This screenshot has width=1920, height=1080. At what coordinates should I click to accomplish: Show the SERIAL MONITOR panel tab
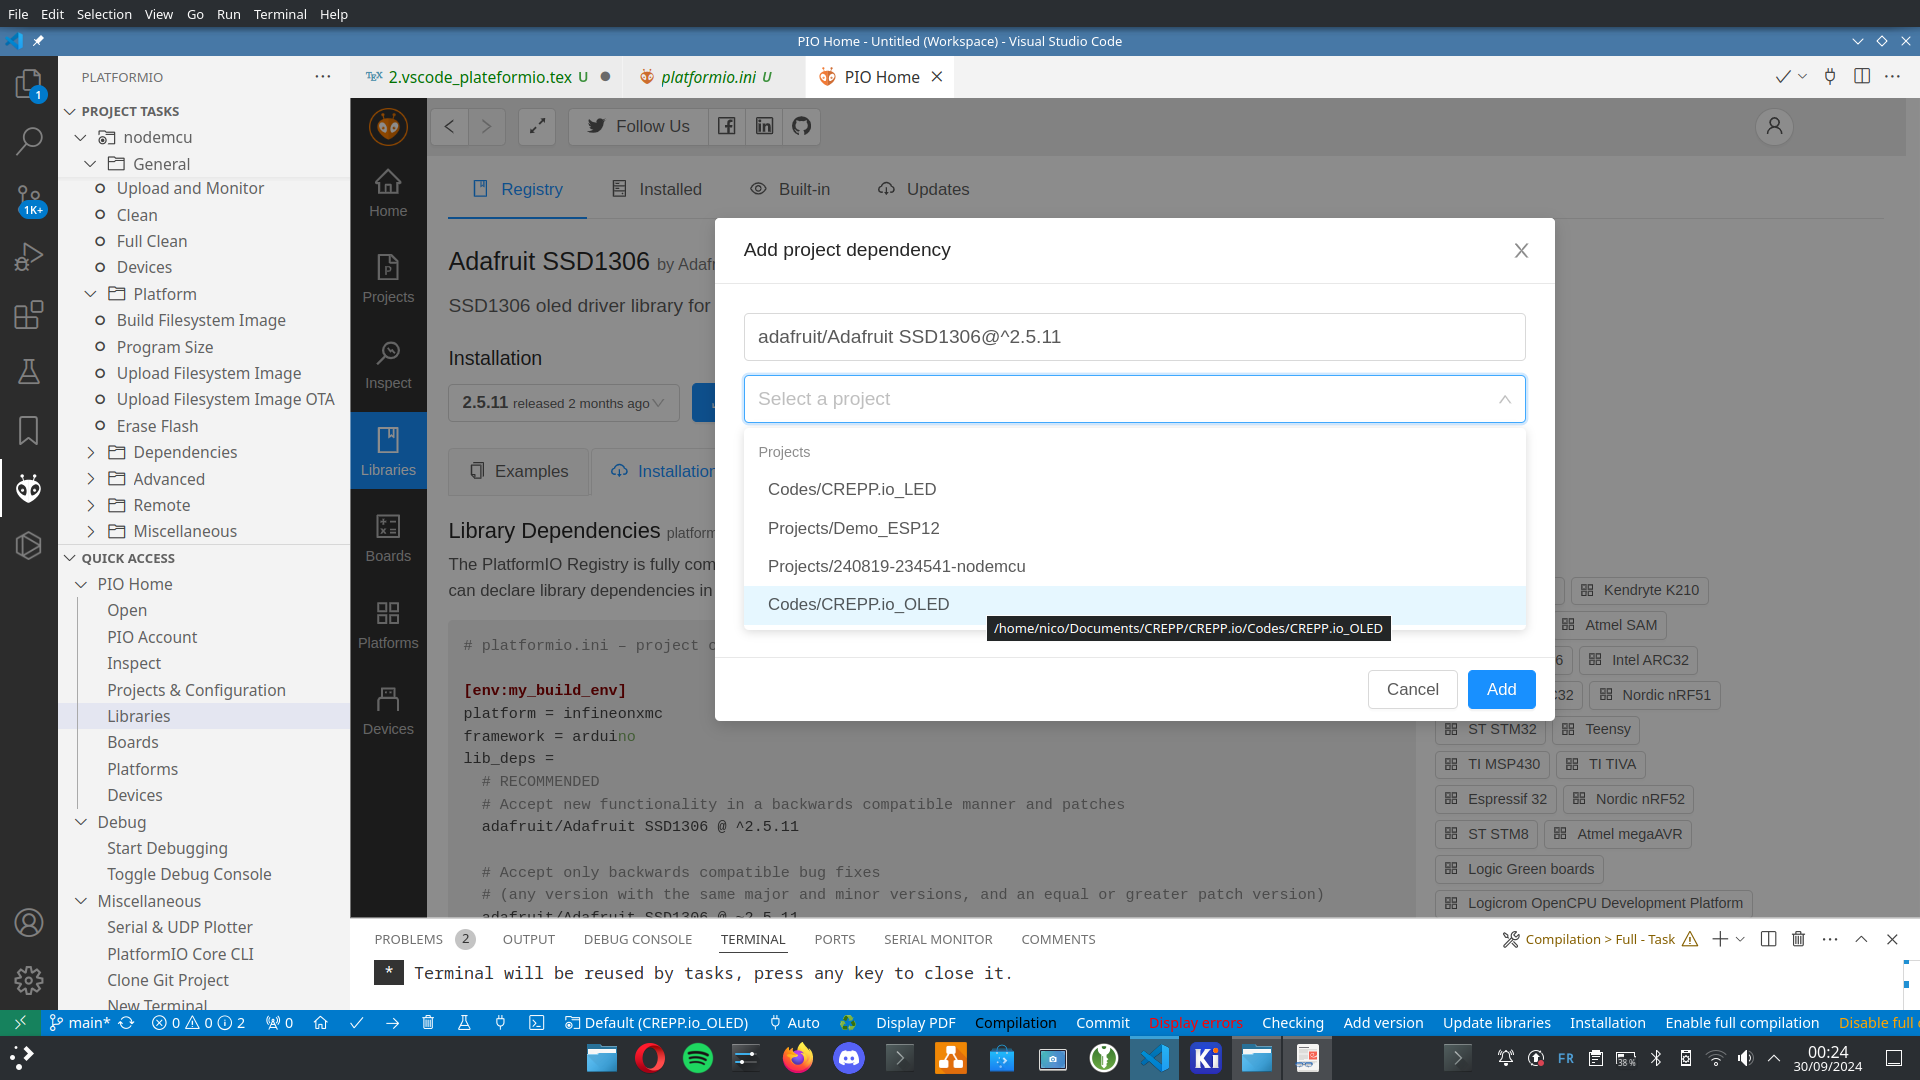point(938,939)
